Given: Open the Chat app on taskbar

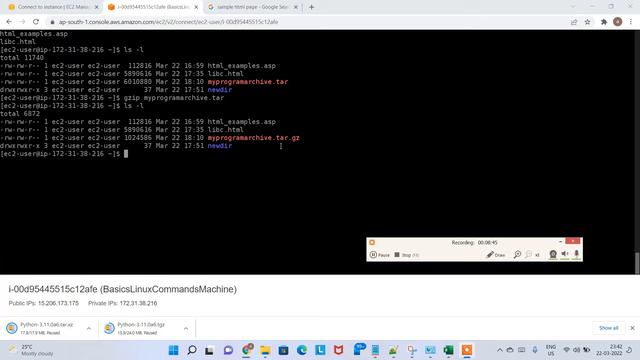Looking at the screenshot, I should click(228, 350).
